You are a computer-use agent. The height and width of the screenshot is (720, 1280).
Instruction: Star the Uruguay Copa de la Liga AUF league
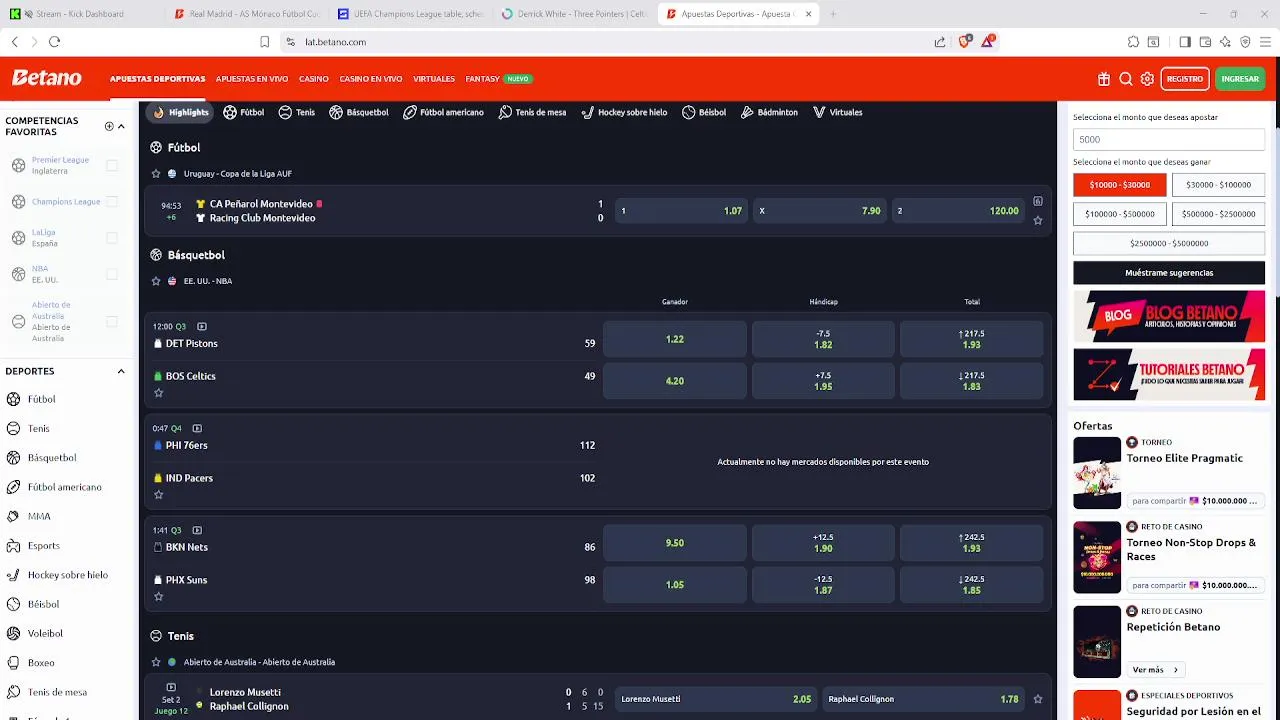click(156, 174)
